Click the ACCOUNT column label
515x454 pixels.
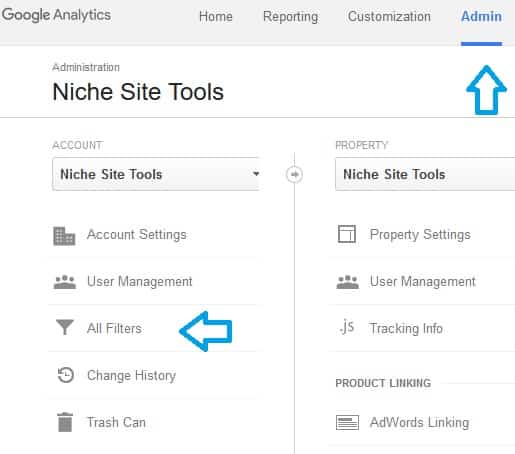[x=77, y=145]
